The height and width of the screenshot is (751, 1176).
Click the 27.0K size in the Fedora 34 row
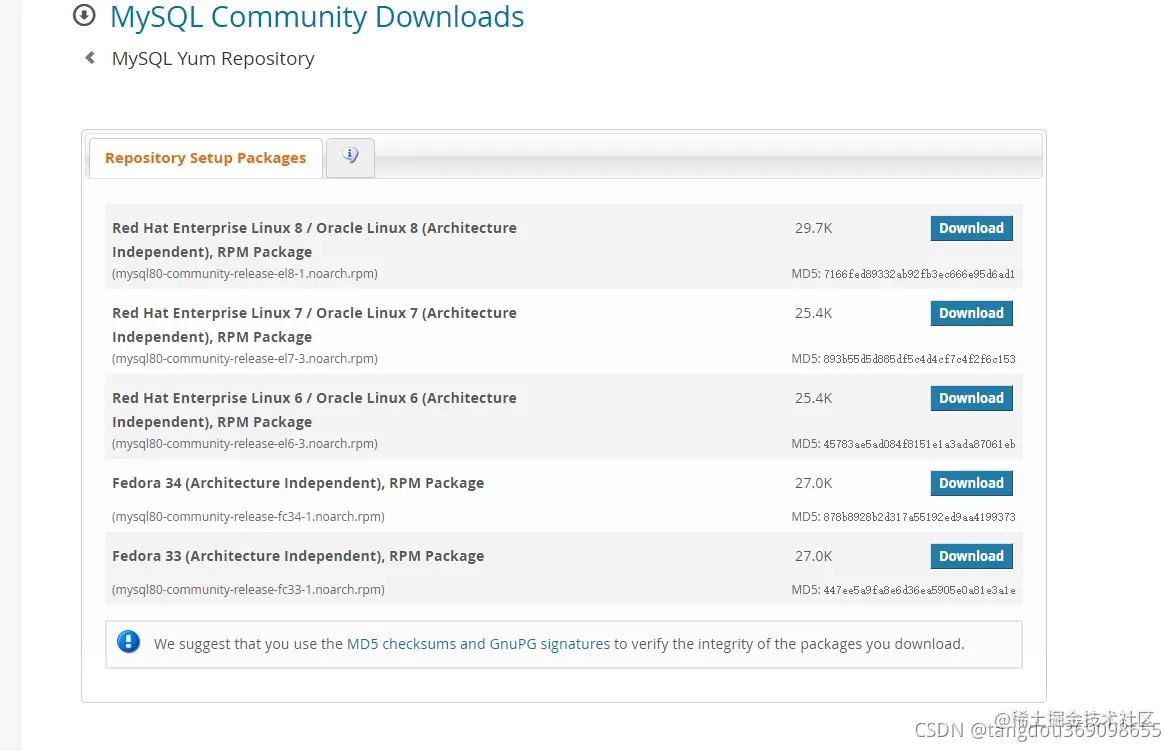[814, 483]
